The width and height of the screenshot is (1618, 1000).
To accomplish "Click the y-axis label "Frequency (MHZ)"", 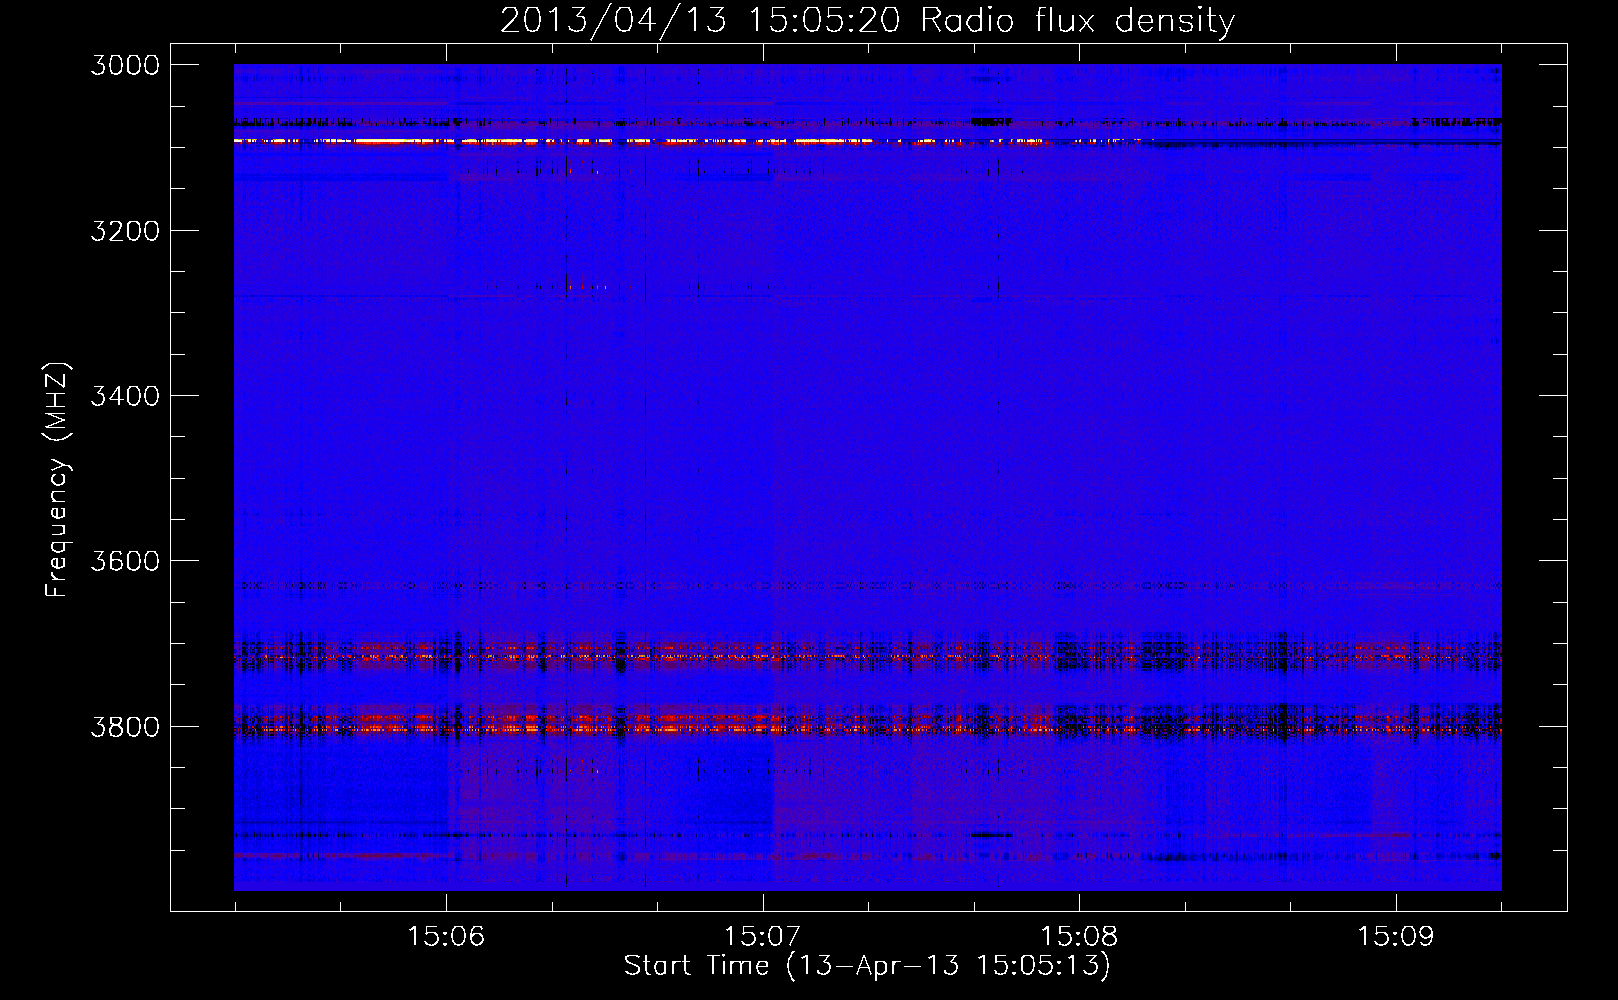I will [x=58, y=480].
